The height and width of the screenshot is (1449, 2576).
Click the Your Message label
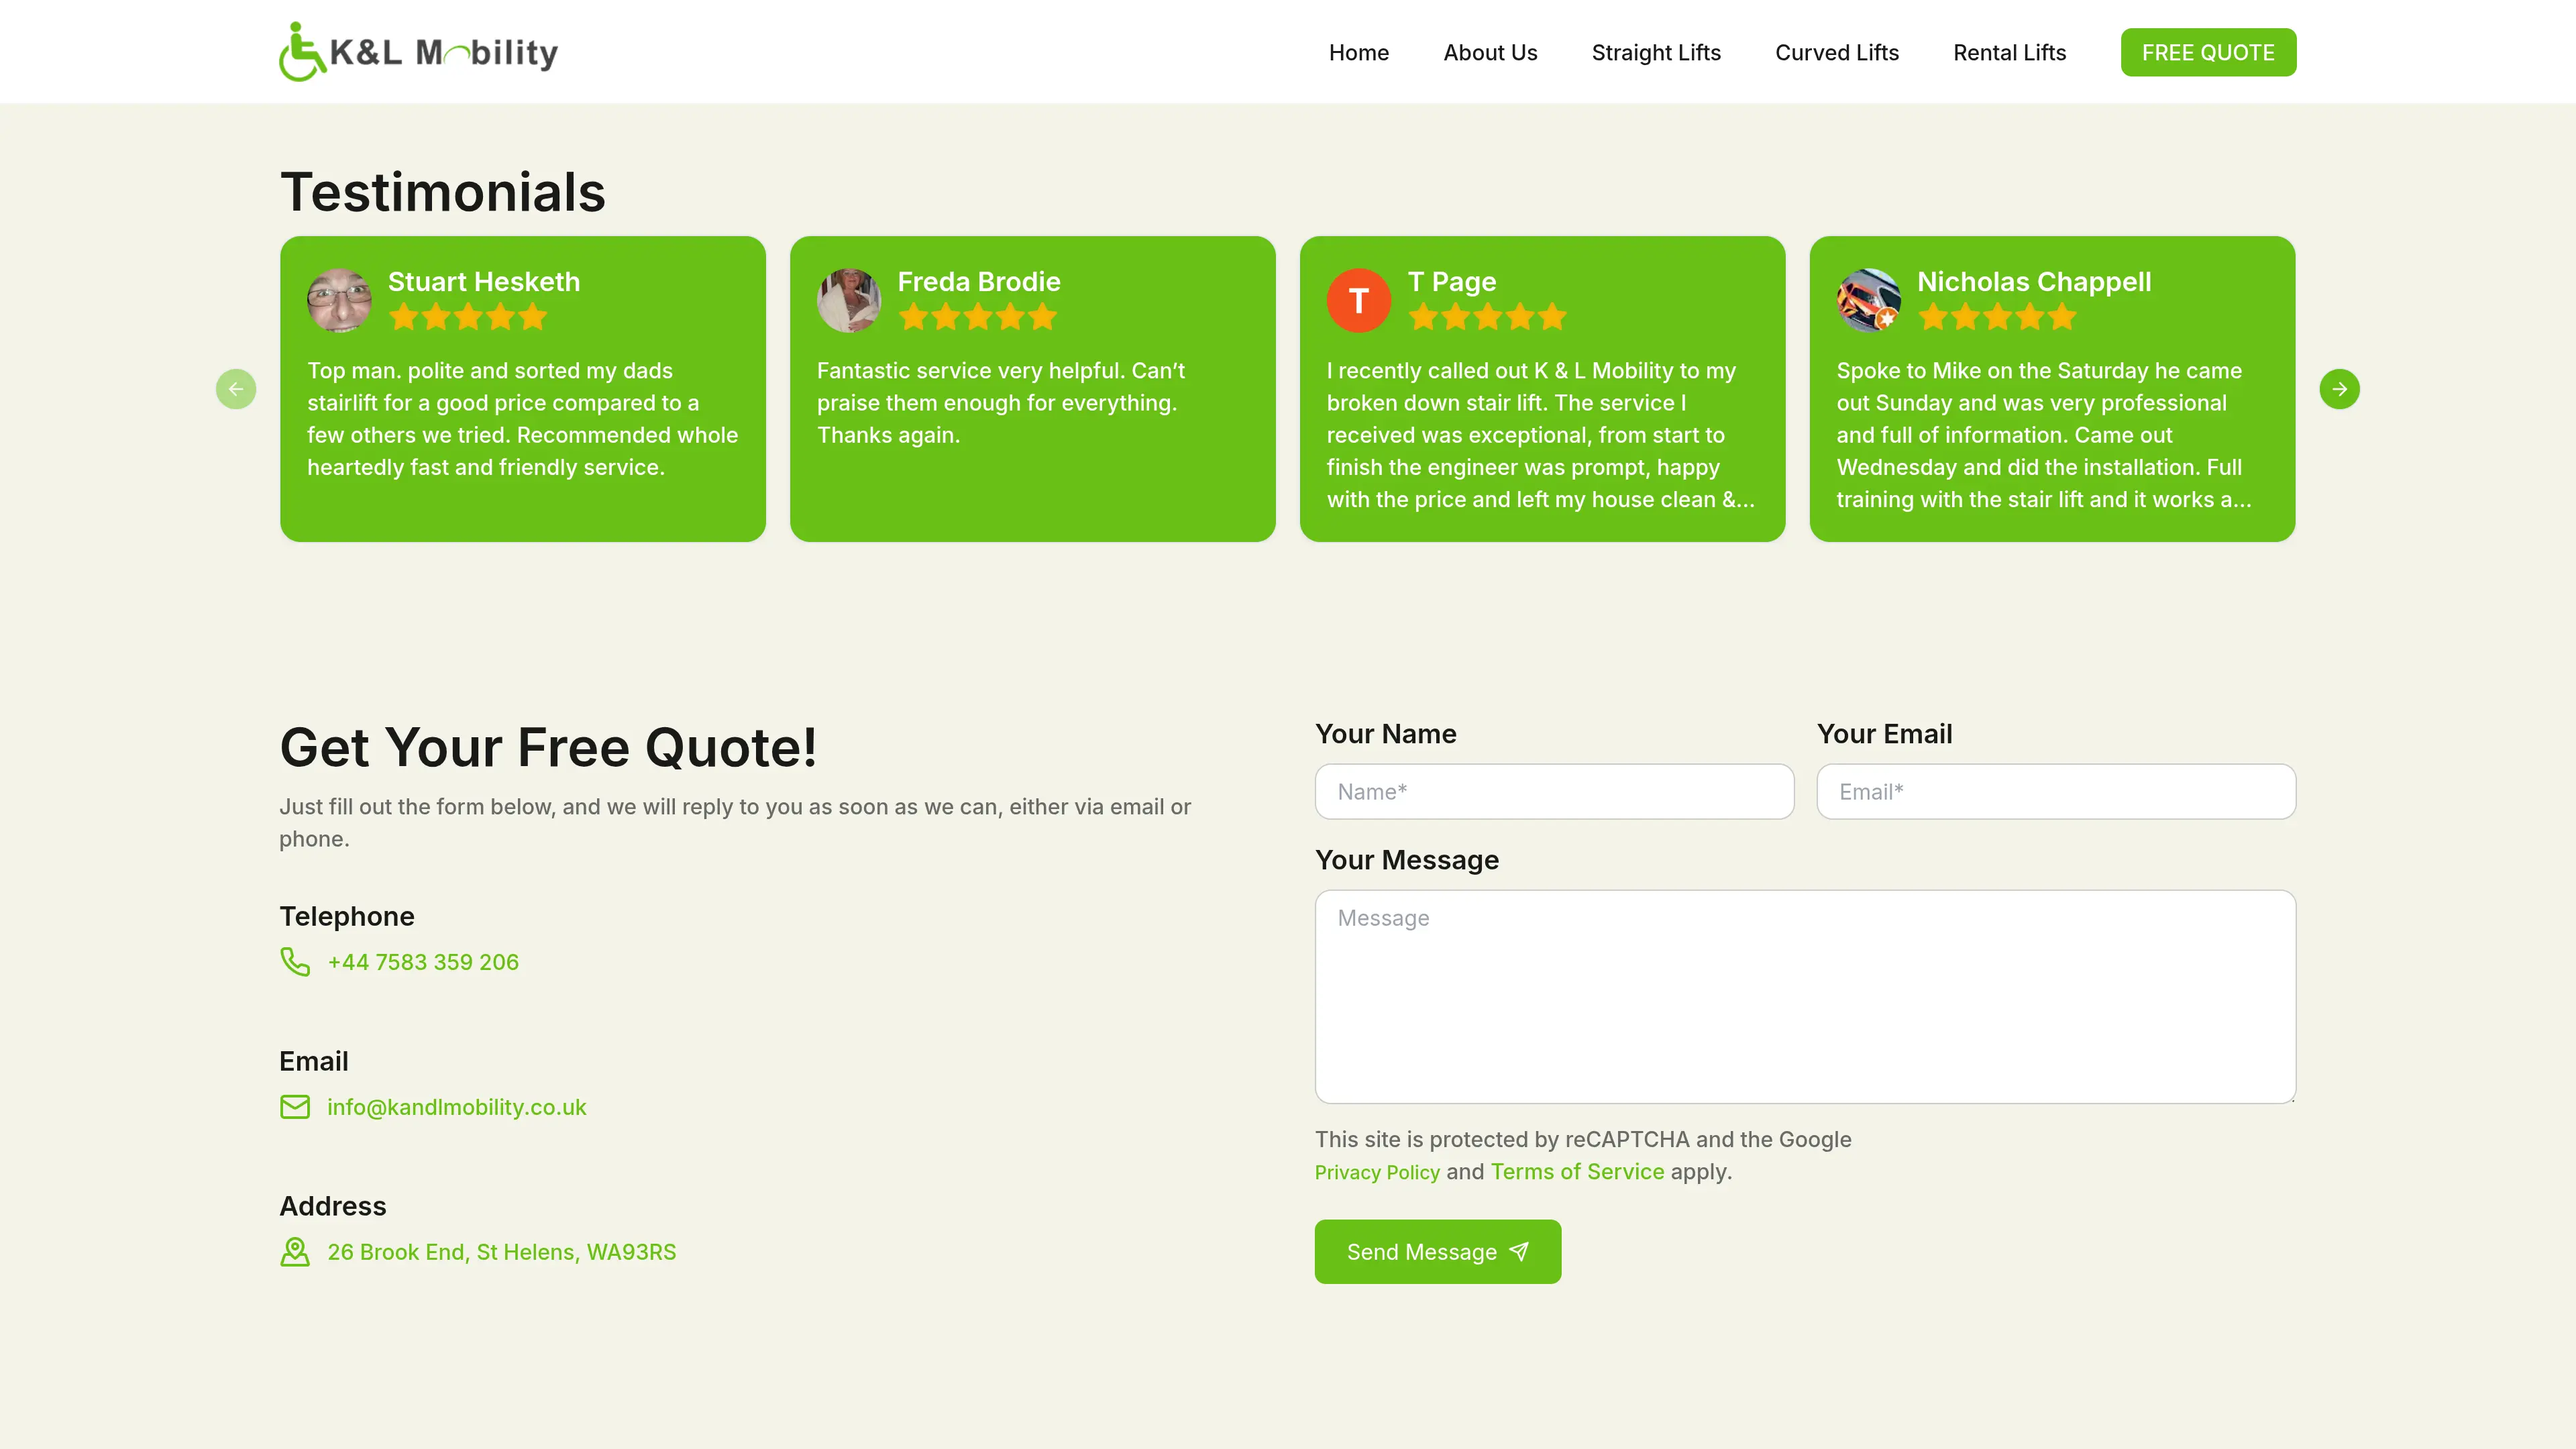click(x=1406, y=860)
